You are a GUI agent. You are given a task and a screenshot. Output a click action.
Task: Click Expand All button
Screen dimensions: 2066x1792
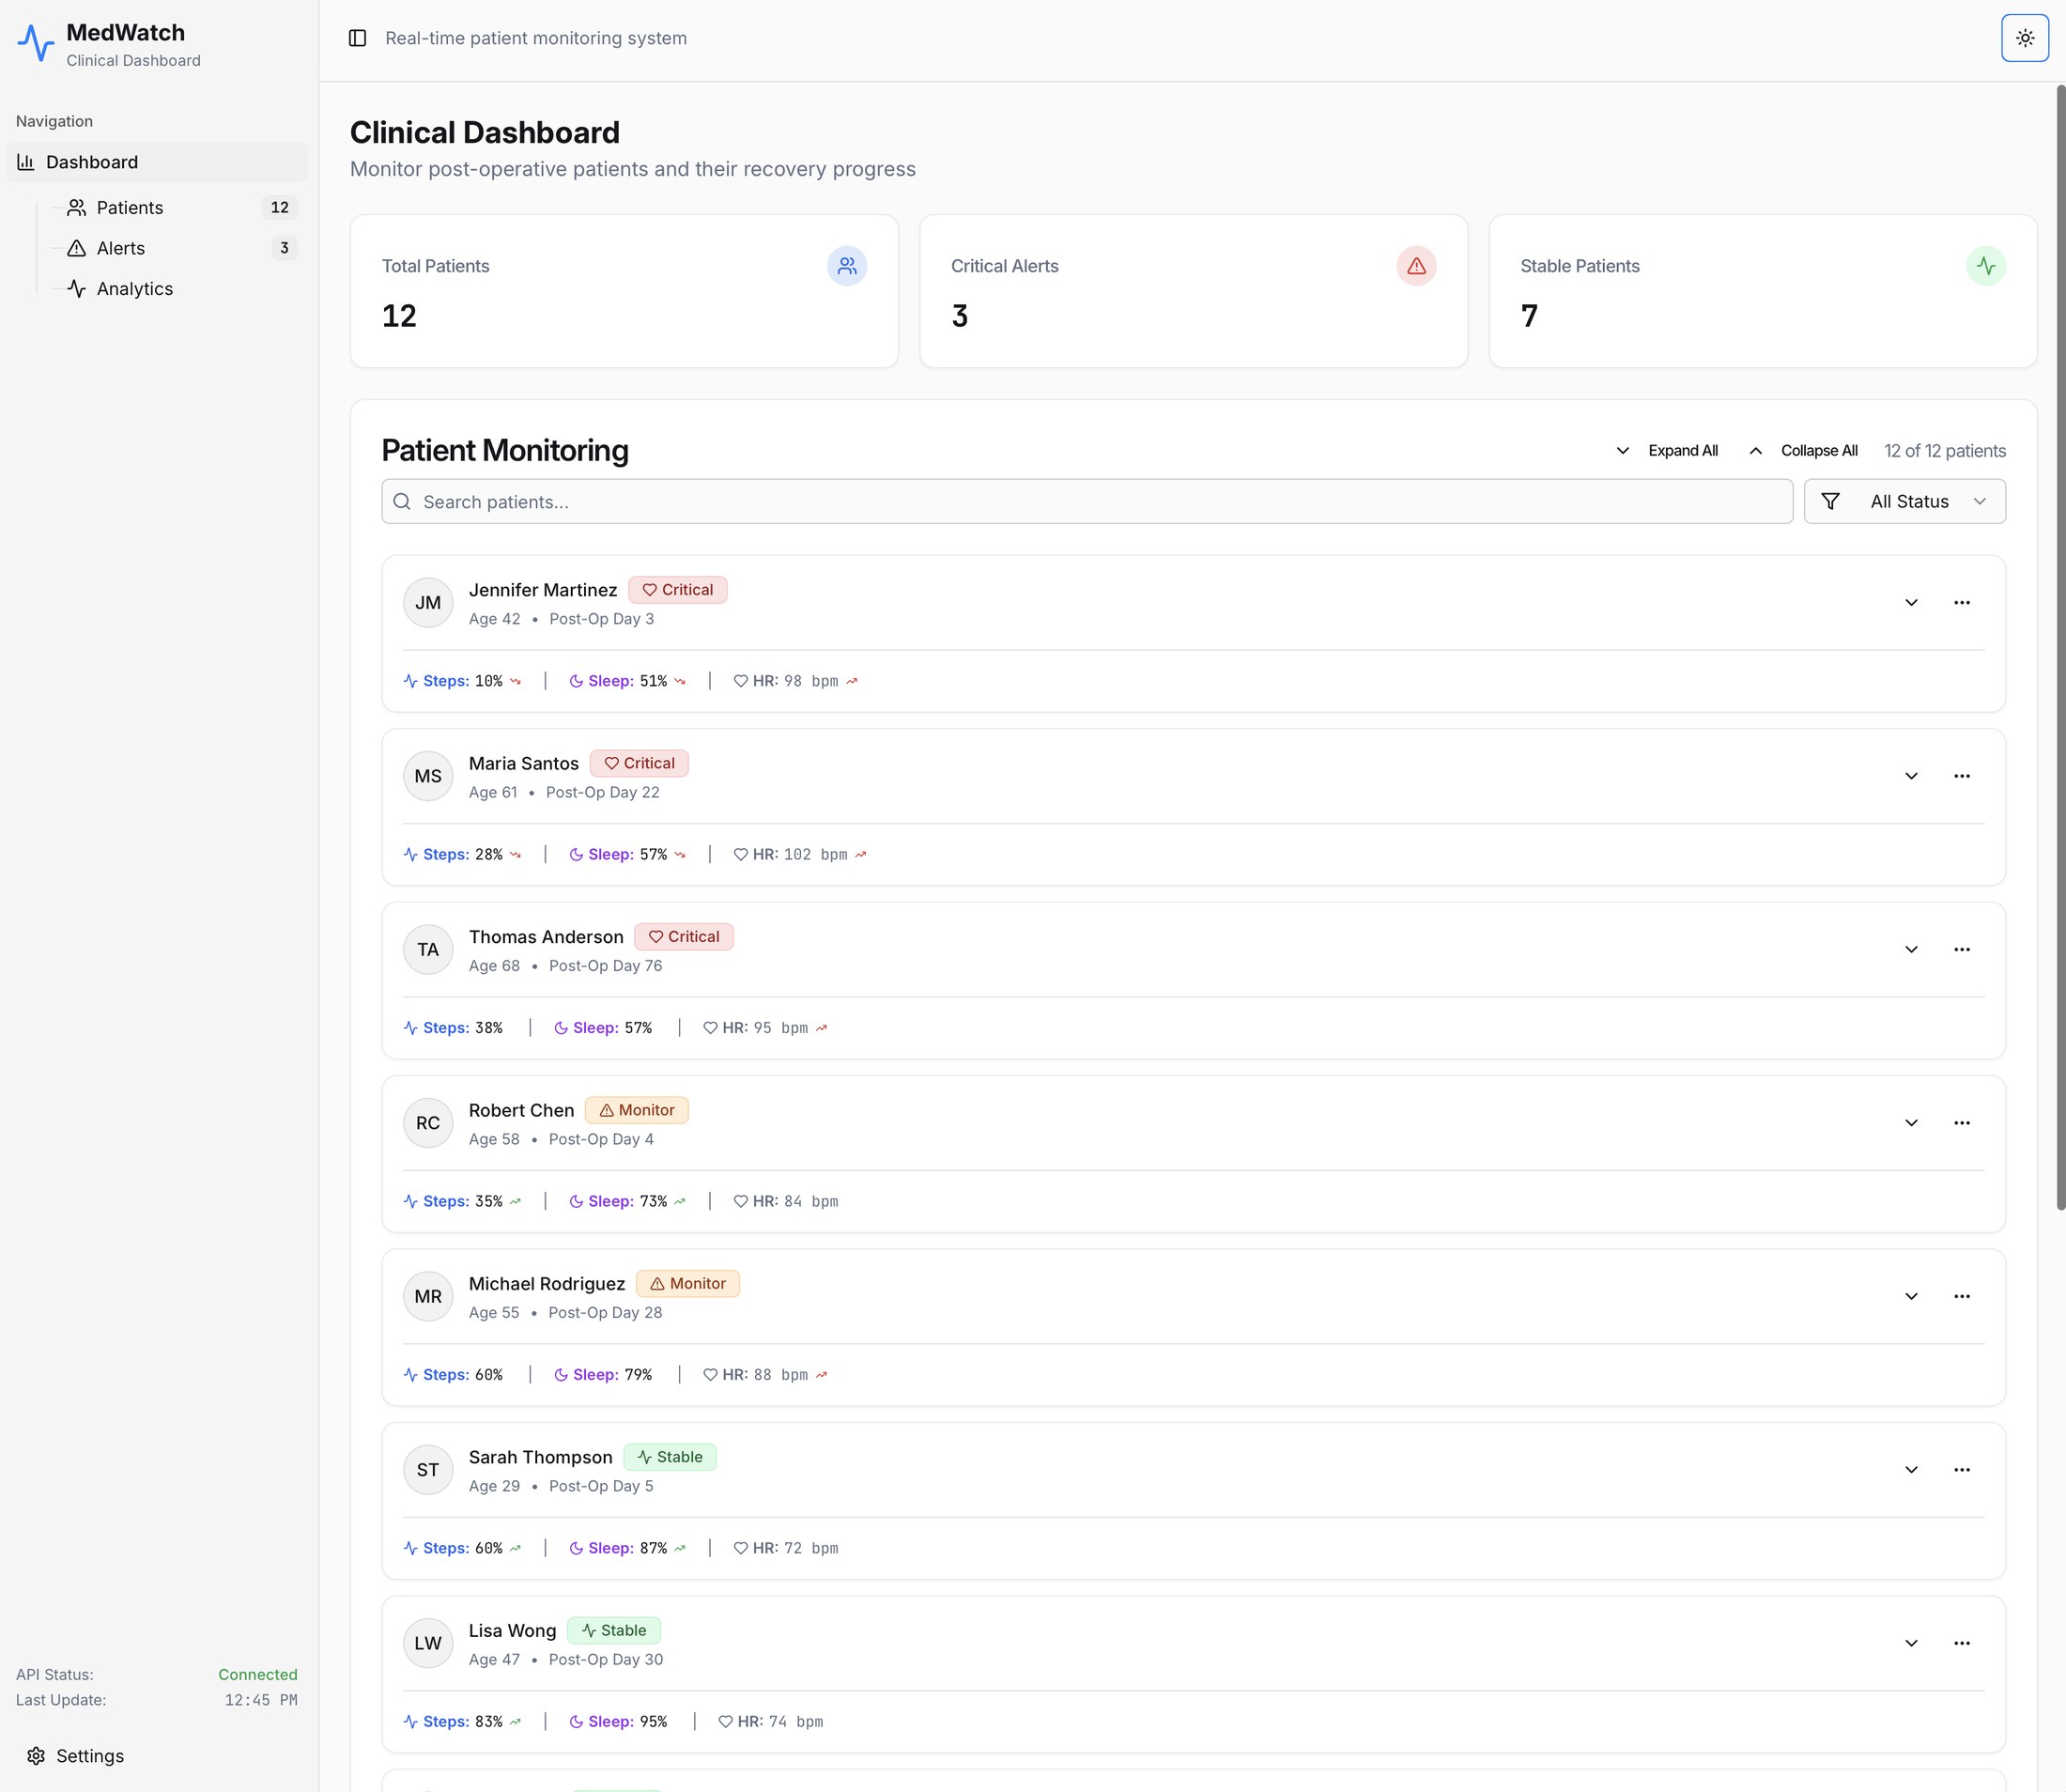point(1667,451)
